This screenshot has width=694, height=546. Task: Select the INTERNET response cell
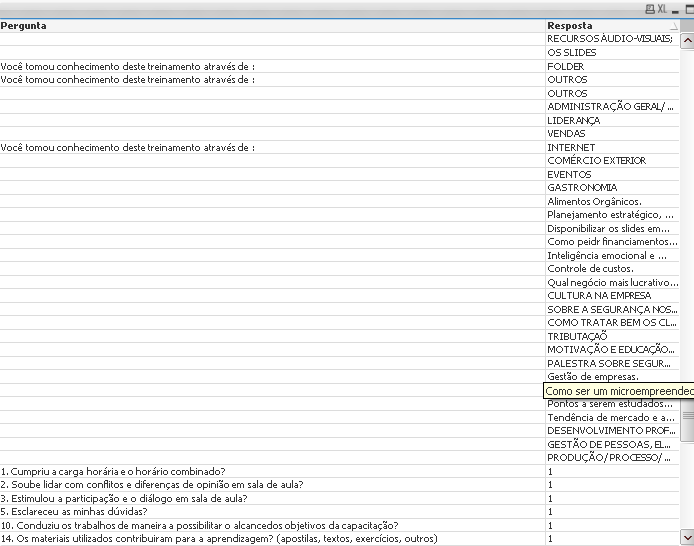pos(612,147)
